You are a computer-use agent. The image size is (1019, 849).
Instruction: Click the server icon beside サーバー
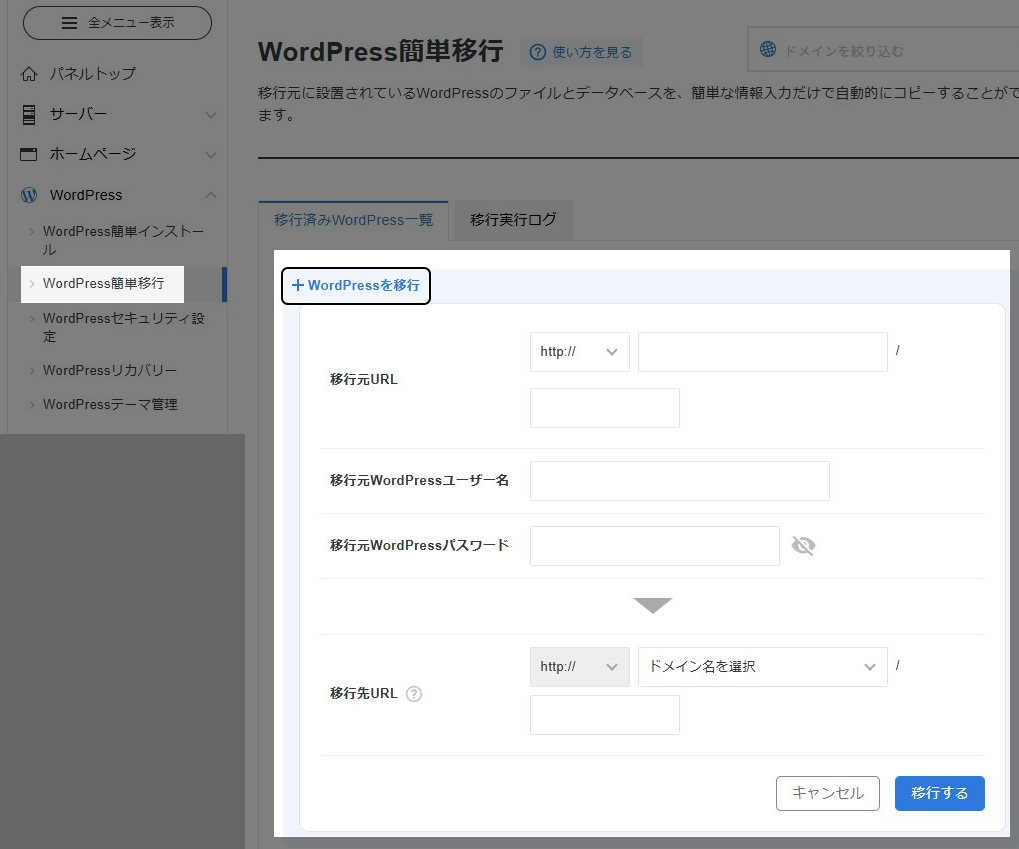coord(29,115)
